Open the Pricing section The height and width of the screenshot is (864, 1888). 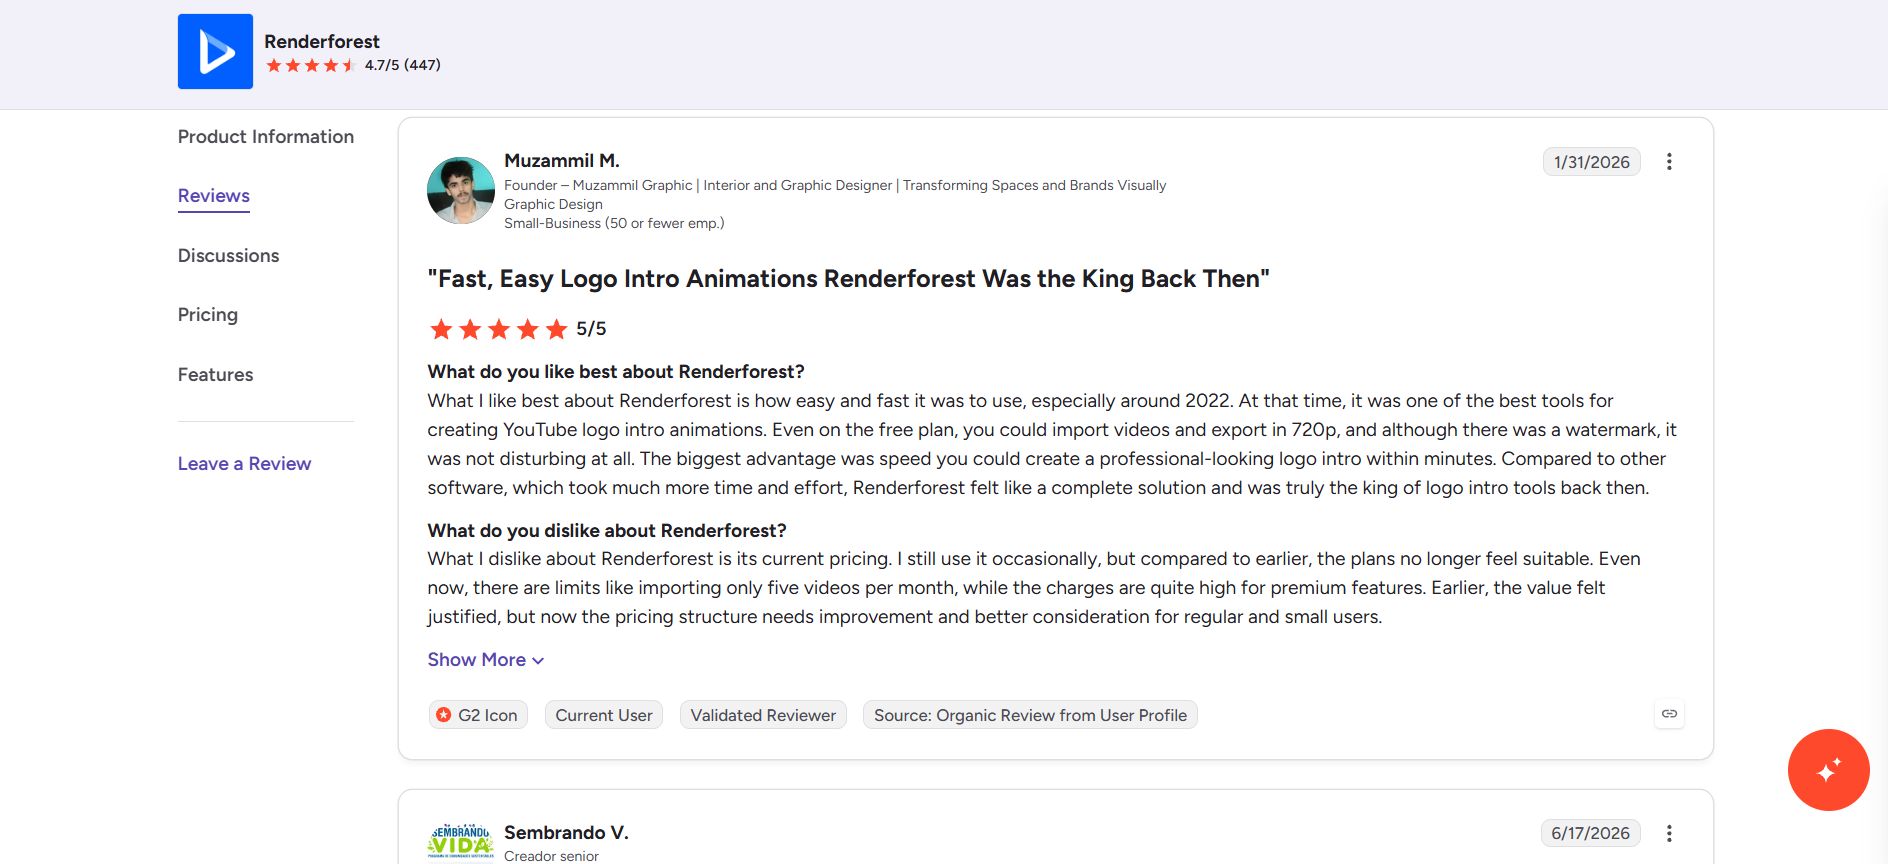[x=208, y=315]
